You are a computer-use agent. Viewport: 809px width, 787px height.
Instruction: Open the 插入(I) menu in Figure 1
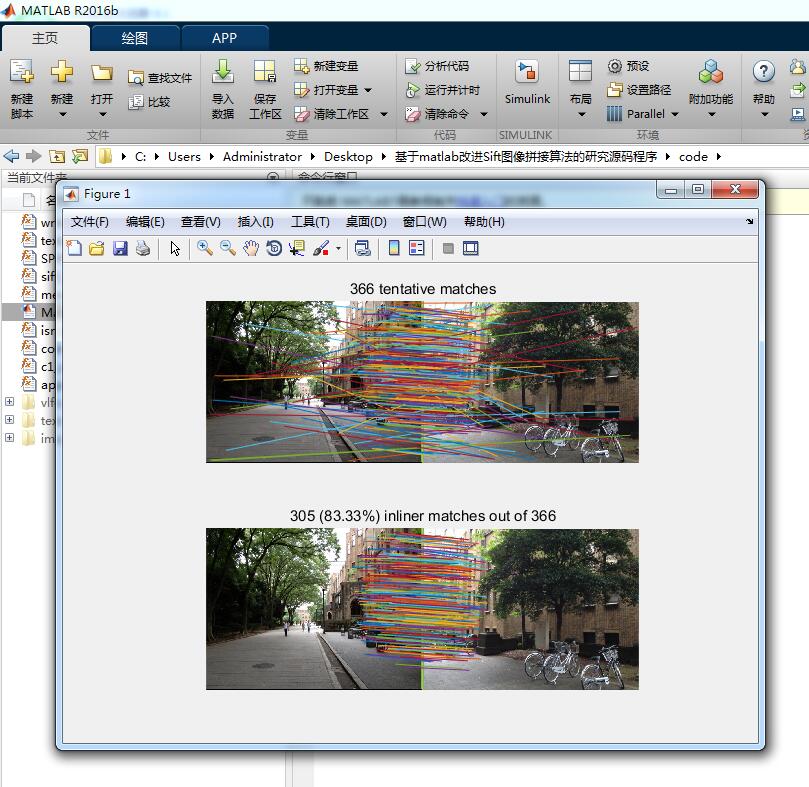[x=255, y=222]
